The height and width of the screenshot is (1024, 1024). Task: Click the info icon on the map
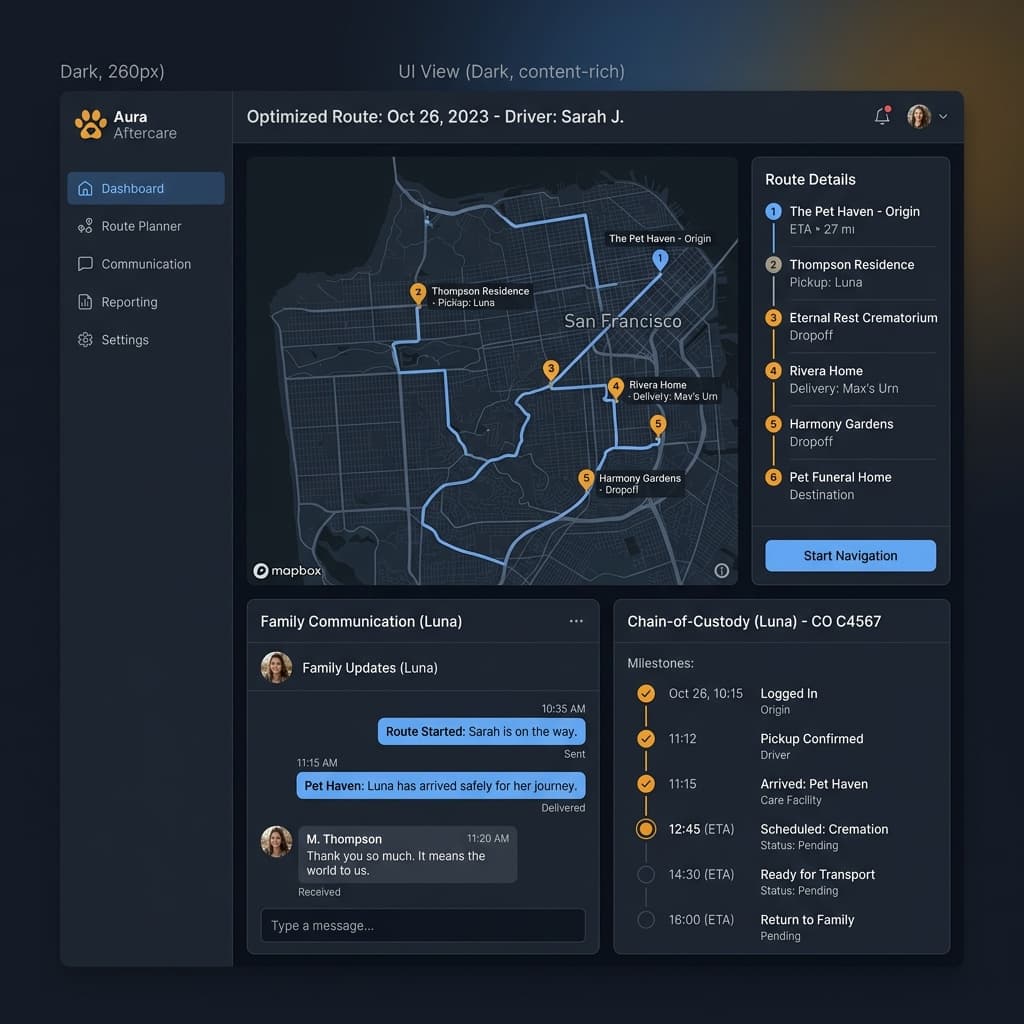722,570
